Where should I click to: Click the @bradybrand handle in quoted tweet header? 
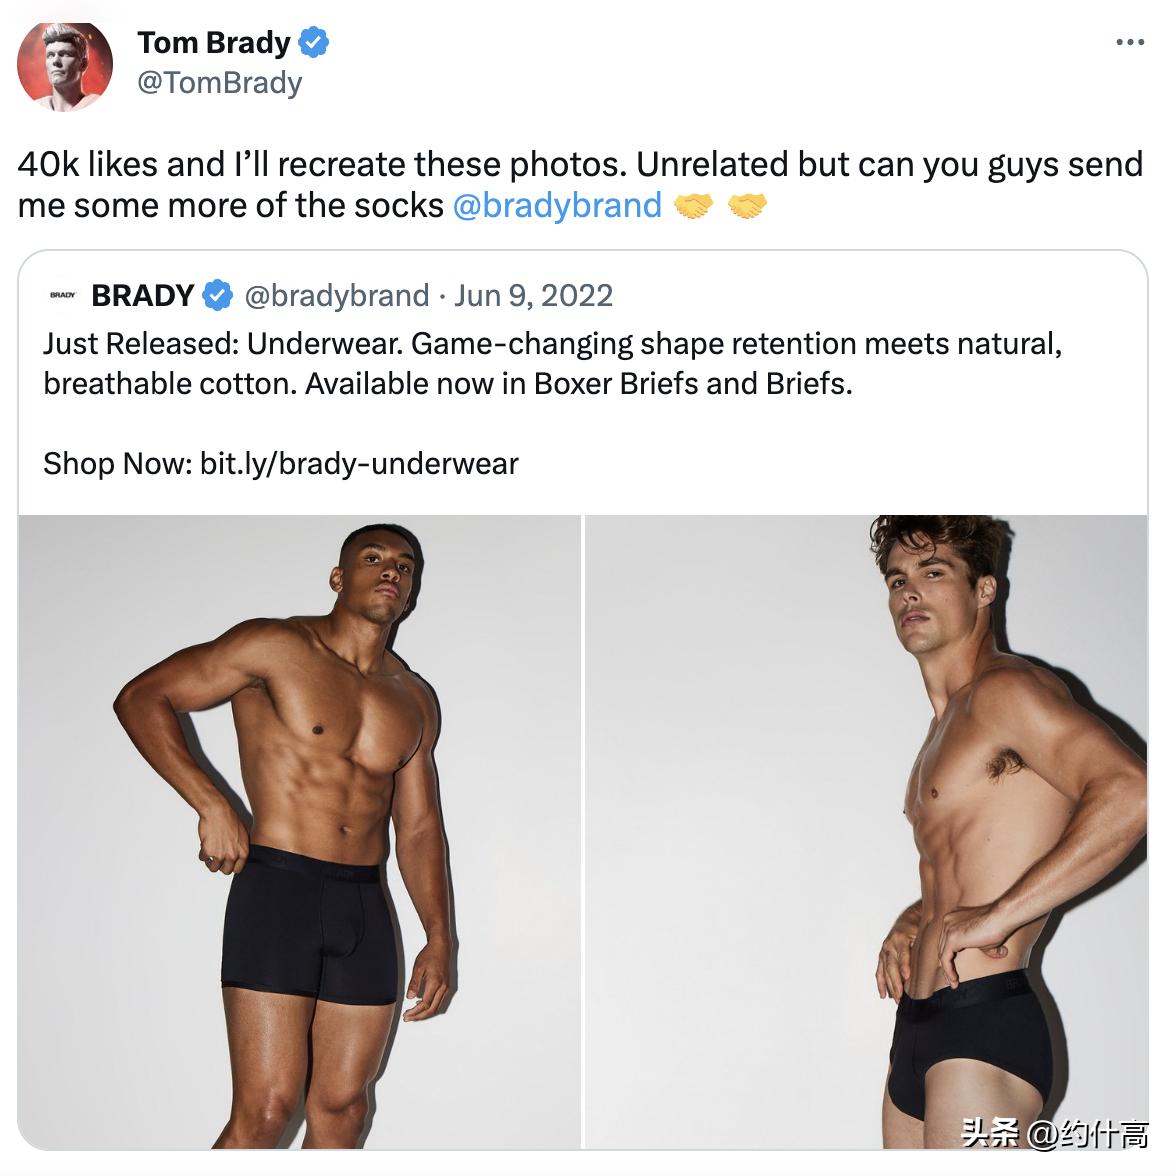[336, 296]
